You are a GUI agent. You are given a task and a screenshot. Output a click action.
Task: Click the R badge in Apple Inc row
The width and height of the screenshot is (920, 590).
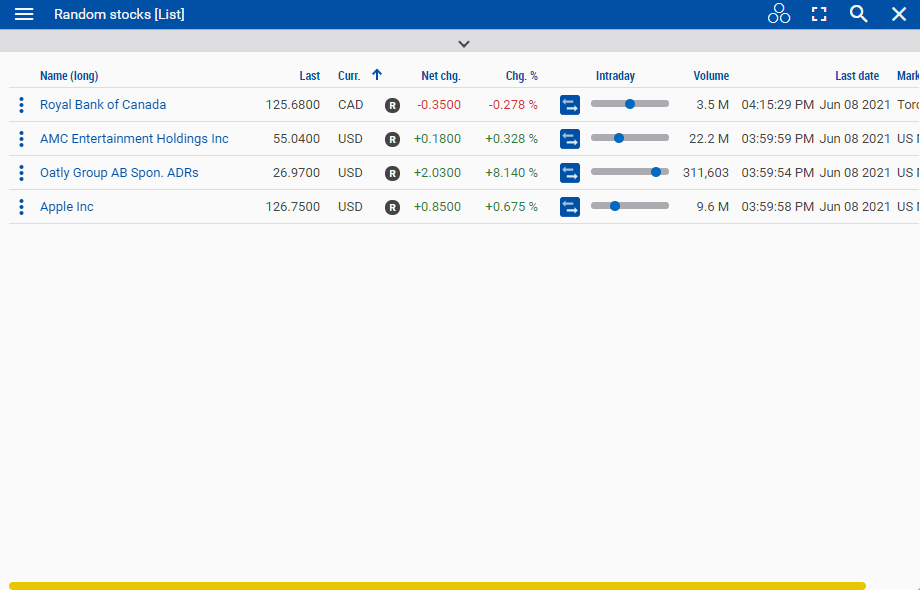(x=393, y=208)
